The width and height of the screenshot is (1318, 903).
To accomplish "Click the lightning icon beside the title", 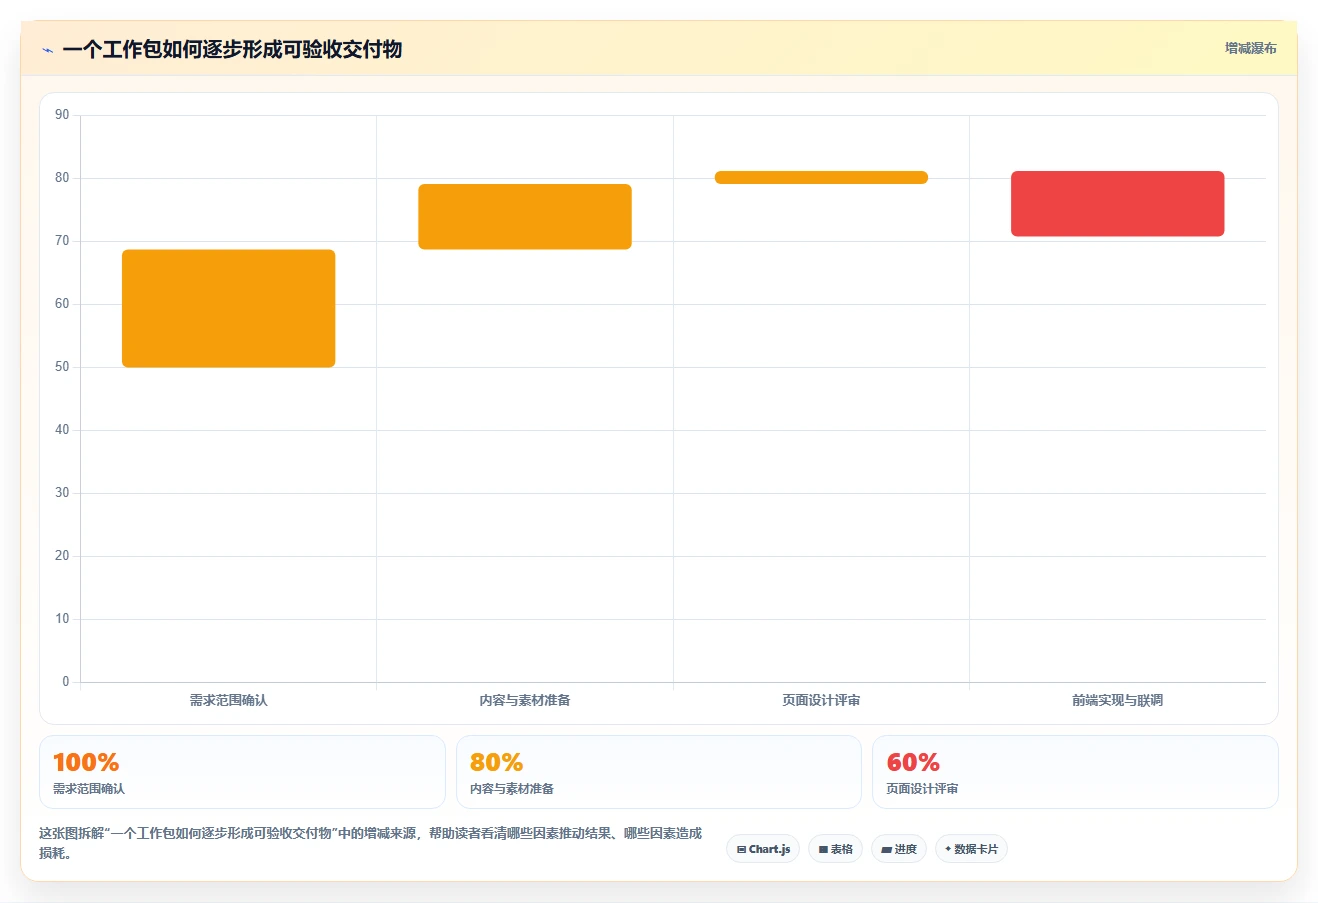I will point(47,50).
